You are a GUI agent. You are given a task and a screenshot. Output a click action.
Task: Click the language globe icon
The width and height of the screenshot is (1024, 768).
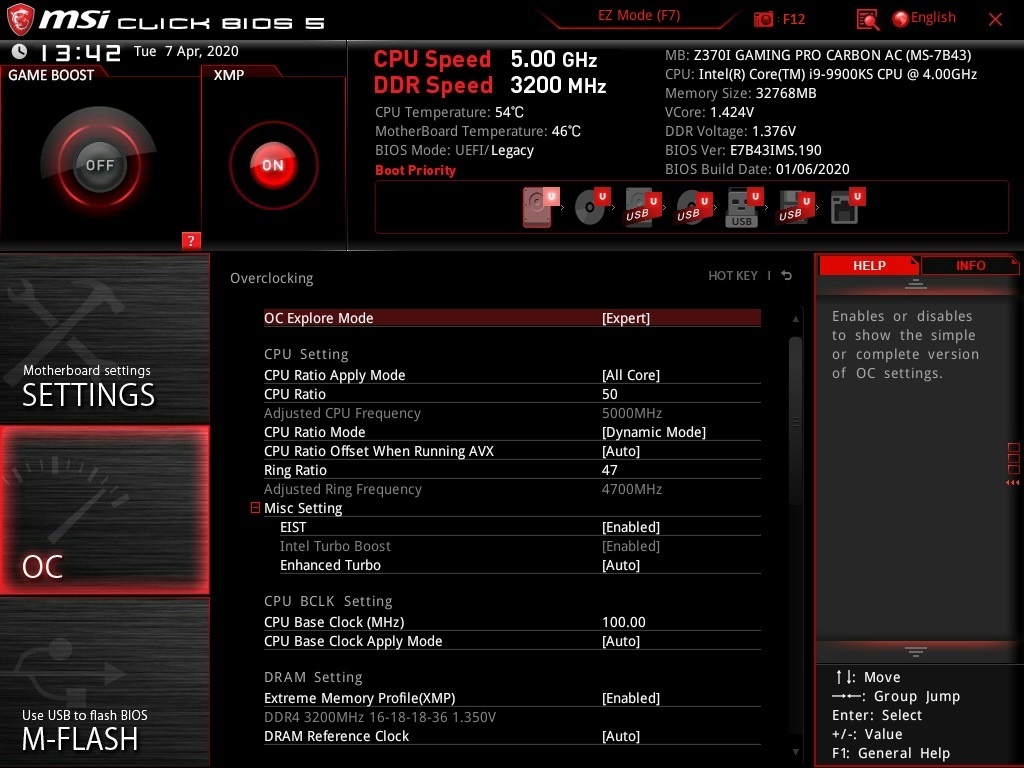[x=901, y=19]
